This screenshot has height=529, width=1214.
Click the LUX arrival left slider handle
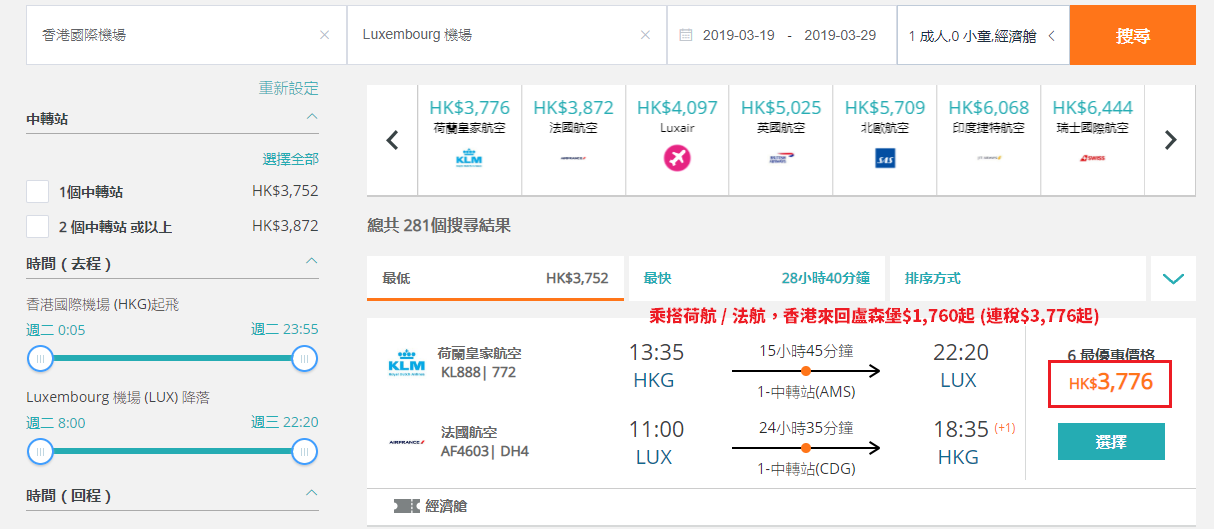(x=40, y=451)
